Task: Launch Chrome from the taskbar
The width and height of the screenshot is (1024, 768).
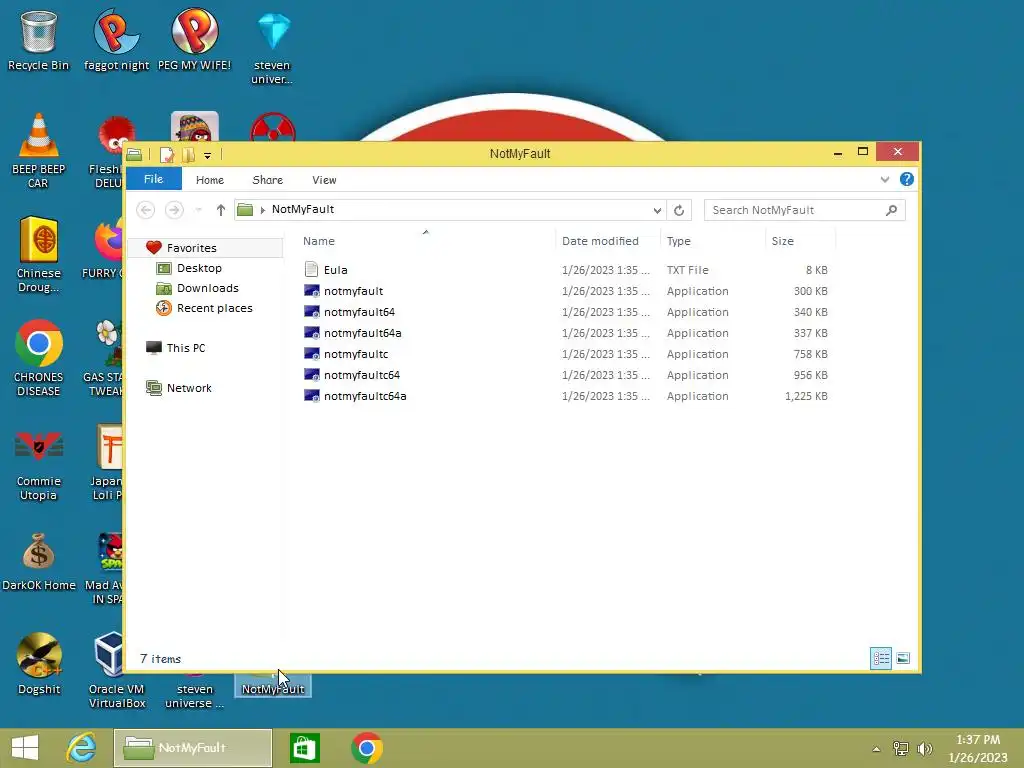Action: point(366,748)
